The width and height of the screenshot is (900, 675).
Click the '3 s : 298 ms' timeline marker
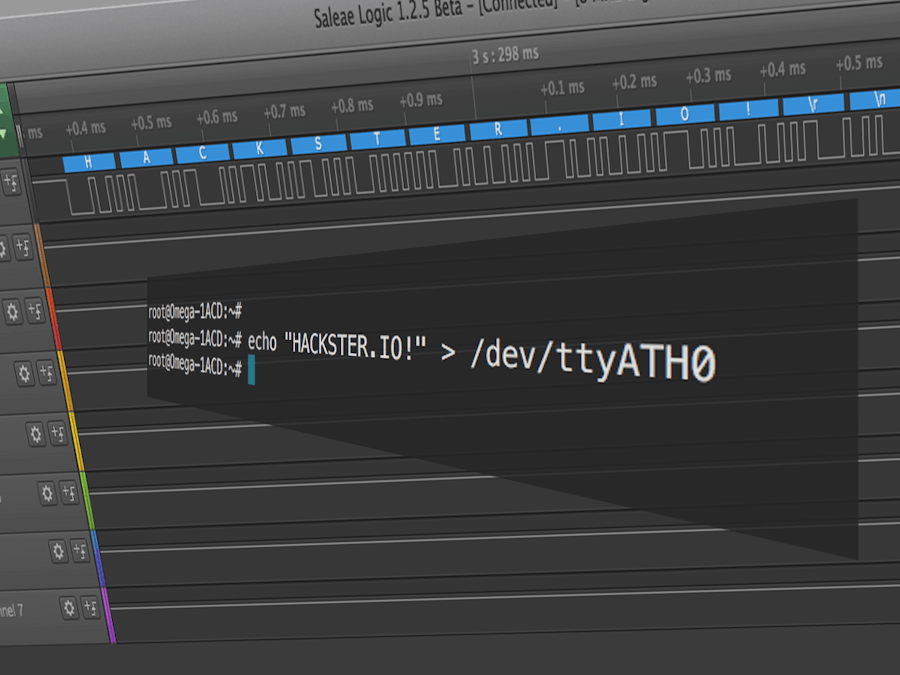(505, 55)
